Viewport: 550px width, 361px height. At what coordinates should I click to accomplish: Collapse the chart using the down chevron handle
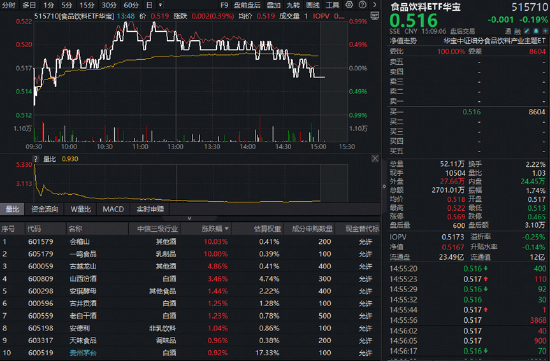click(x=189, y=218)
